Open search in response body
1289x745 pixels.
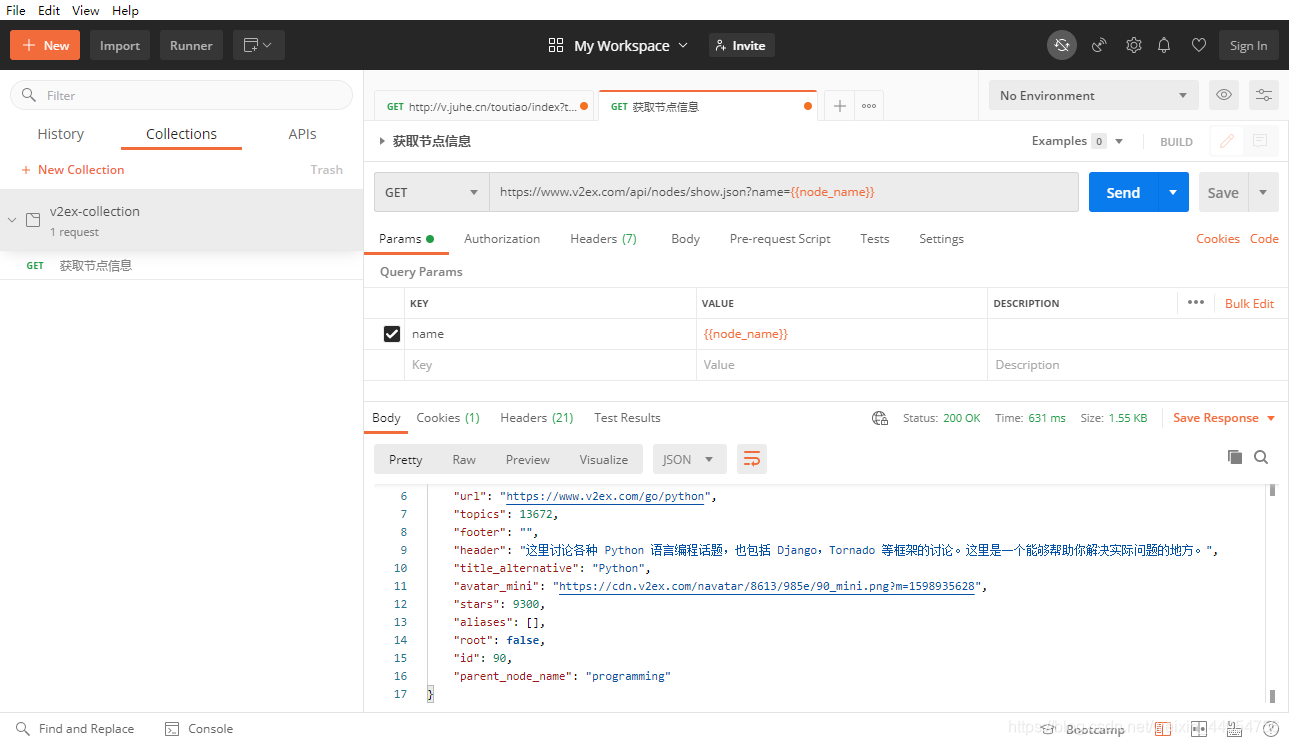1261,457
